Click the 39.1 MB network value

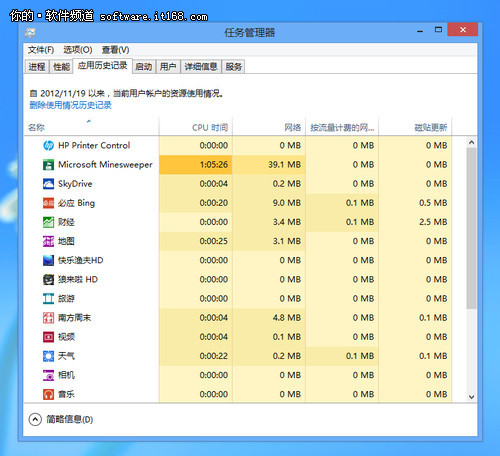pos(284,165)
